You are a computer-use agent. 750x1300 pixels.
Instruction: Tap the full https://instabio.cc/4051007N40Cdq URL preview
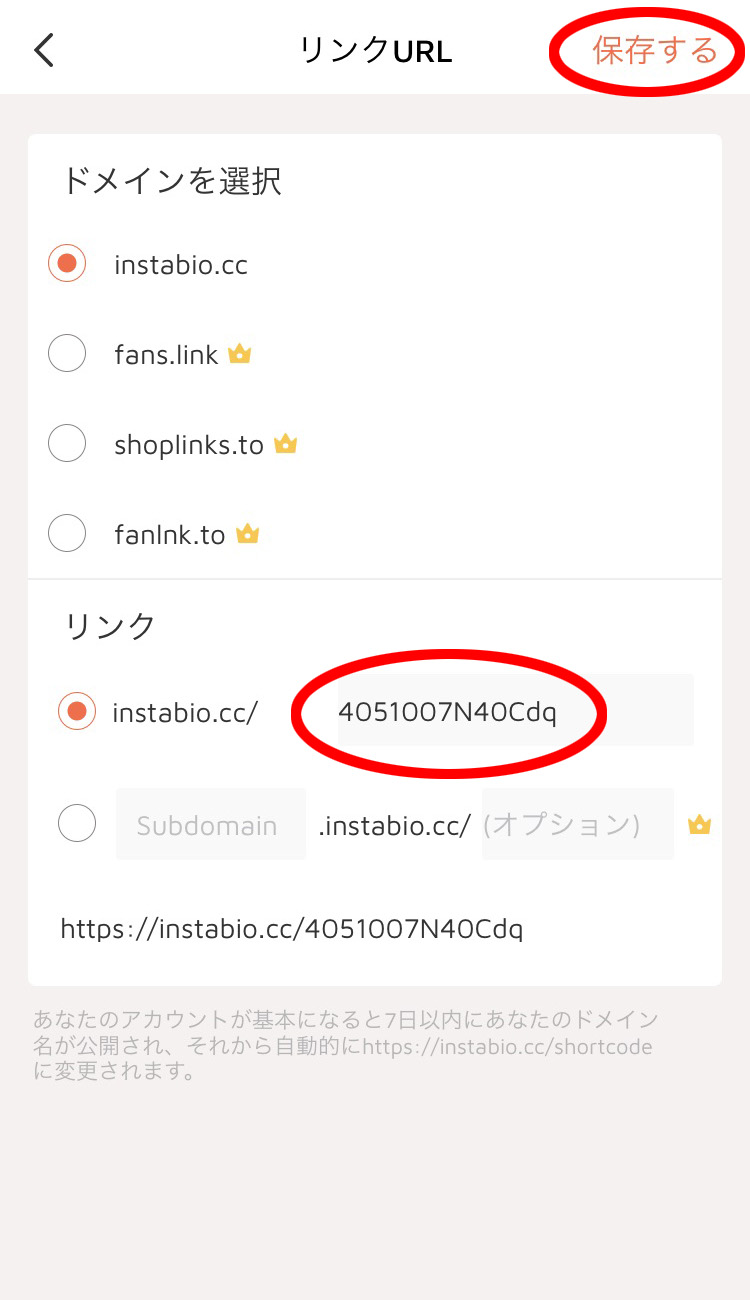pyautogui.click(x=291, y=929)
